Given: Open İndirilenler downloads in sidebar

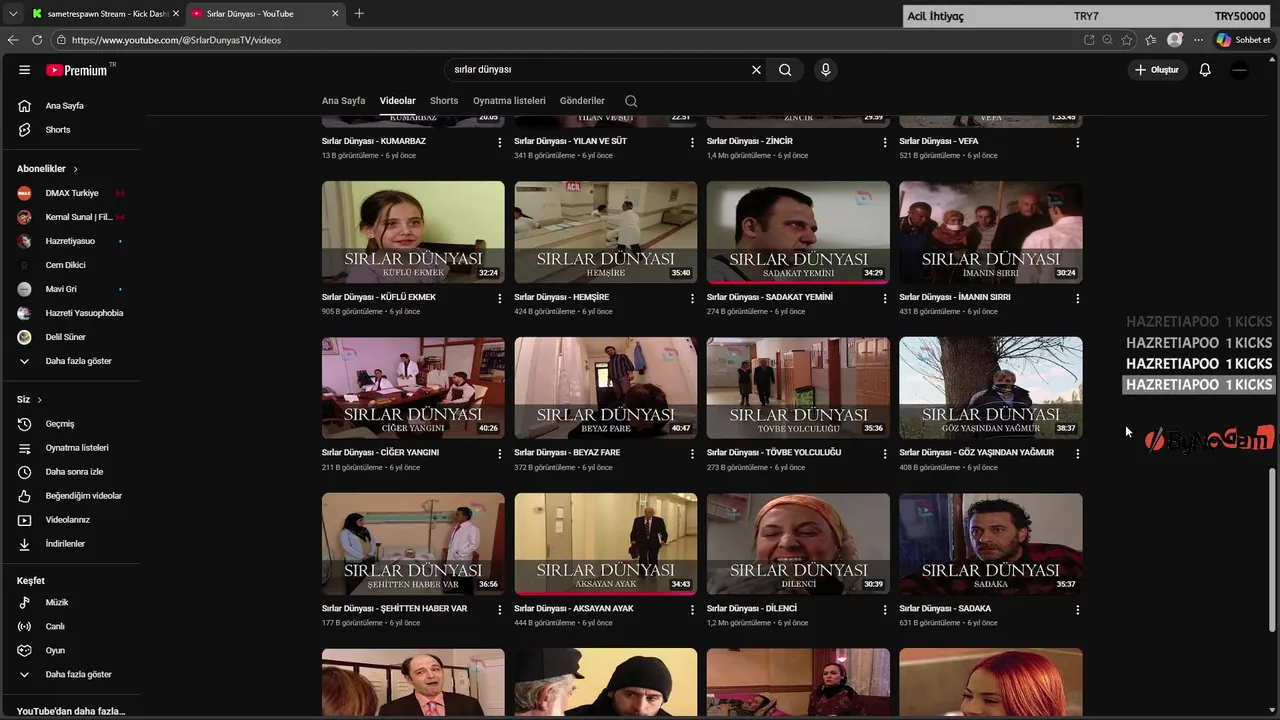Looking at the screenshot, I should coord(65,544).
